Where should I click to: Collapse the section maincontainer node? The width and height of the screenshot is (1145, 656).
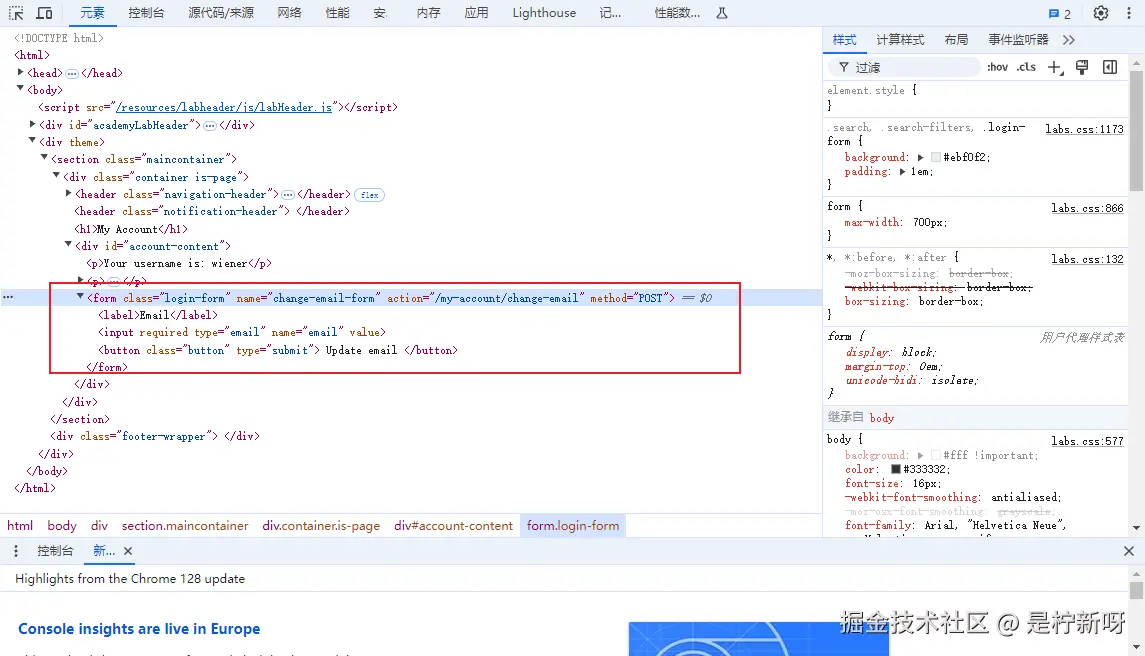coord(44,158)
